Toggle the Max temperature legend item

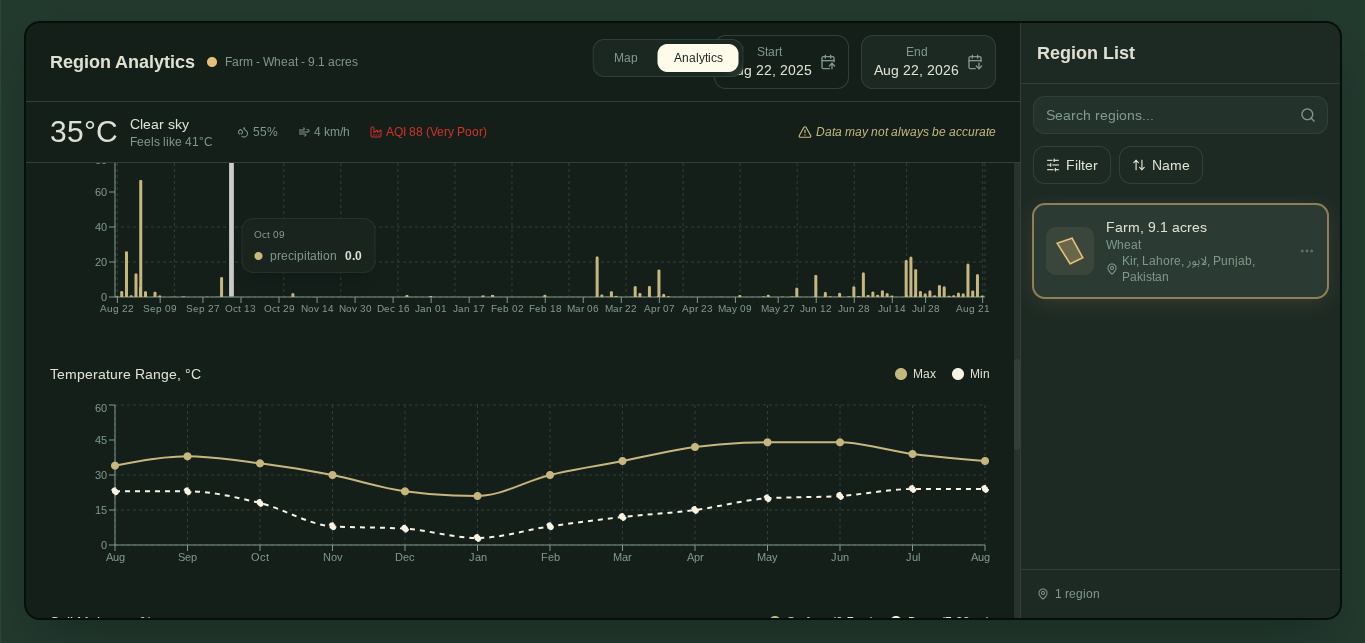[915, 374]
